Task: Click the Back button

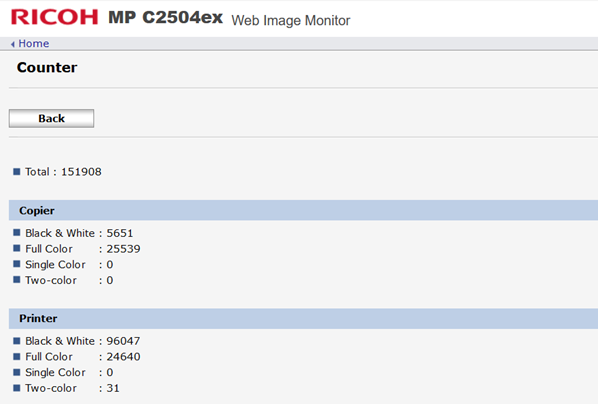Action: click(51, 118)
